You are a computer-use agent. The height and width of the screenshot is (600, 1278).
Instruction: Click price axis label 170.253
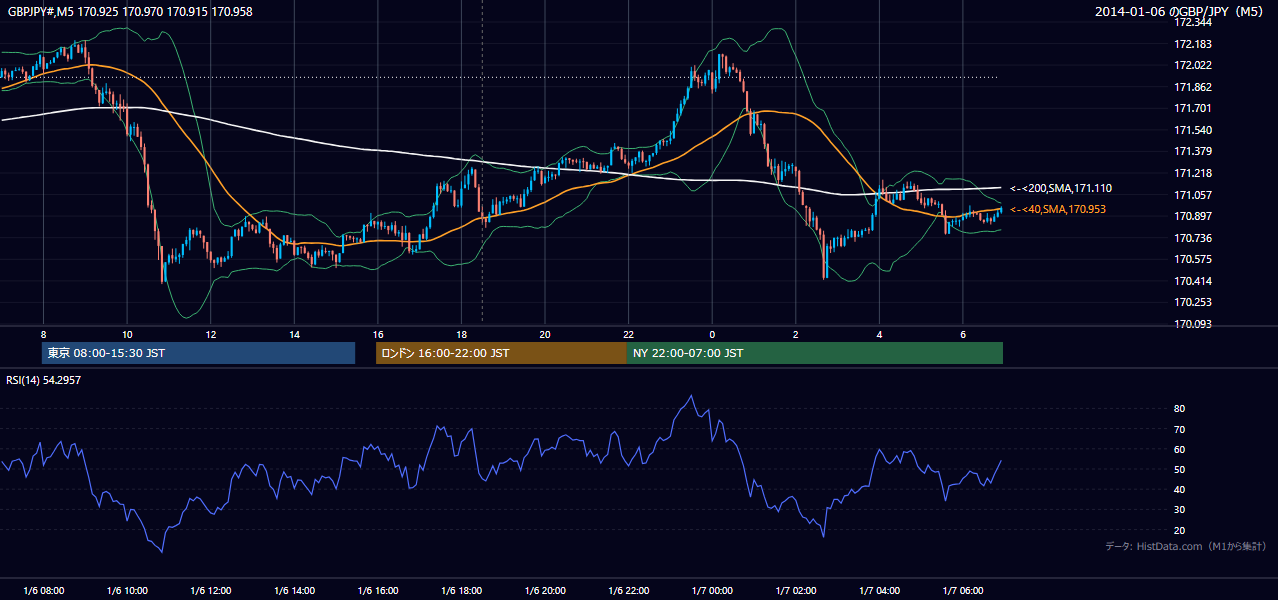point(1193,302)
